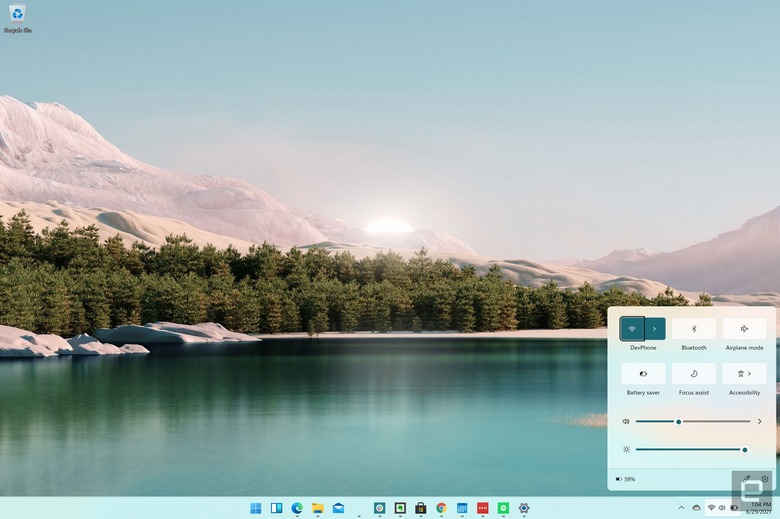Launch Google Chrome from the taskbar
780x519 pixels.
(x=441, y=508)
